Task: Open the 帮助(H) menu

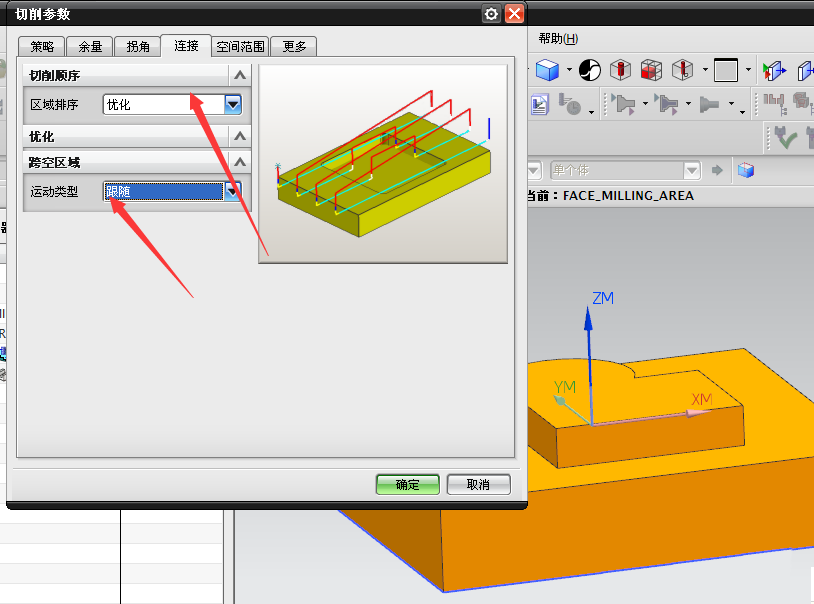Action: pos(558,39)
